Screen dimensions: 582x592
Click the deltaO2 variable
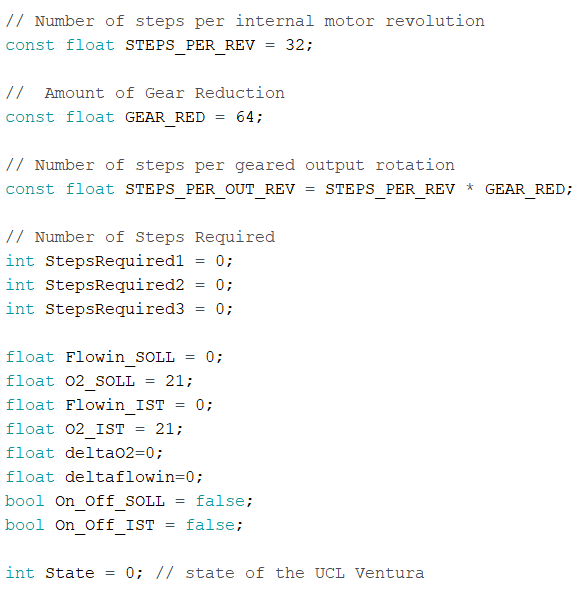coord(100,453)
